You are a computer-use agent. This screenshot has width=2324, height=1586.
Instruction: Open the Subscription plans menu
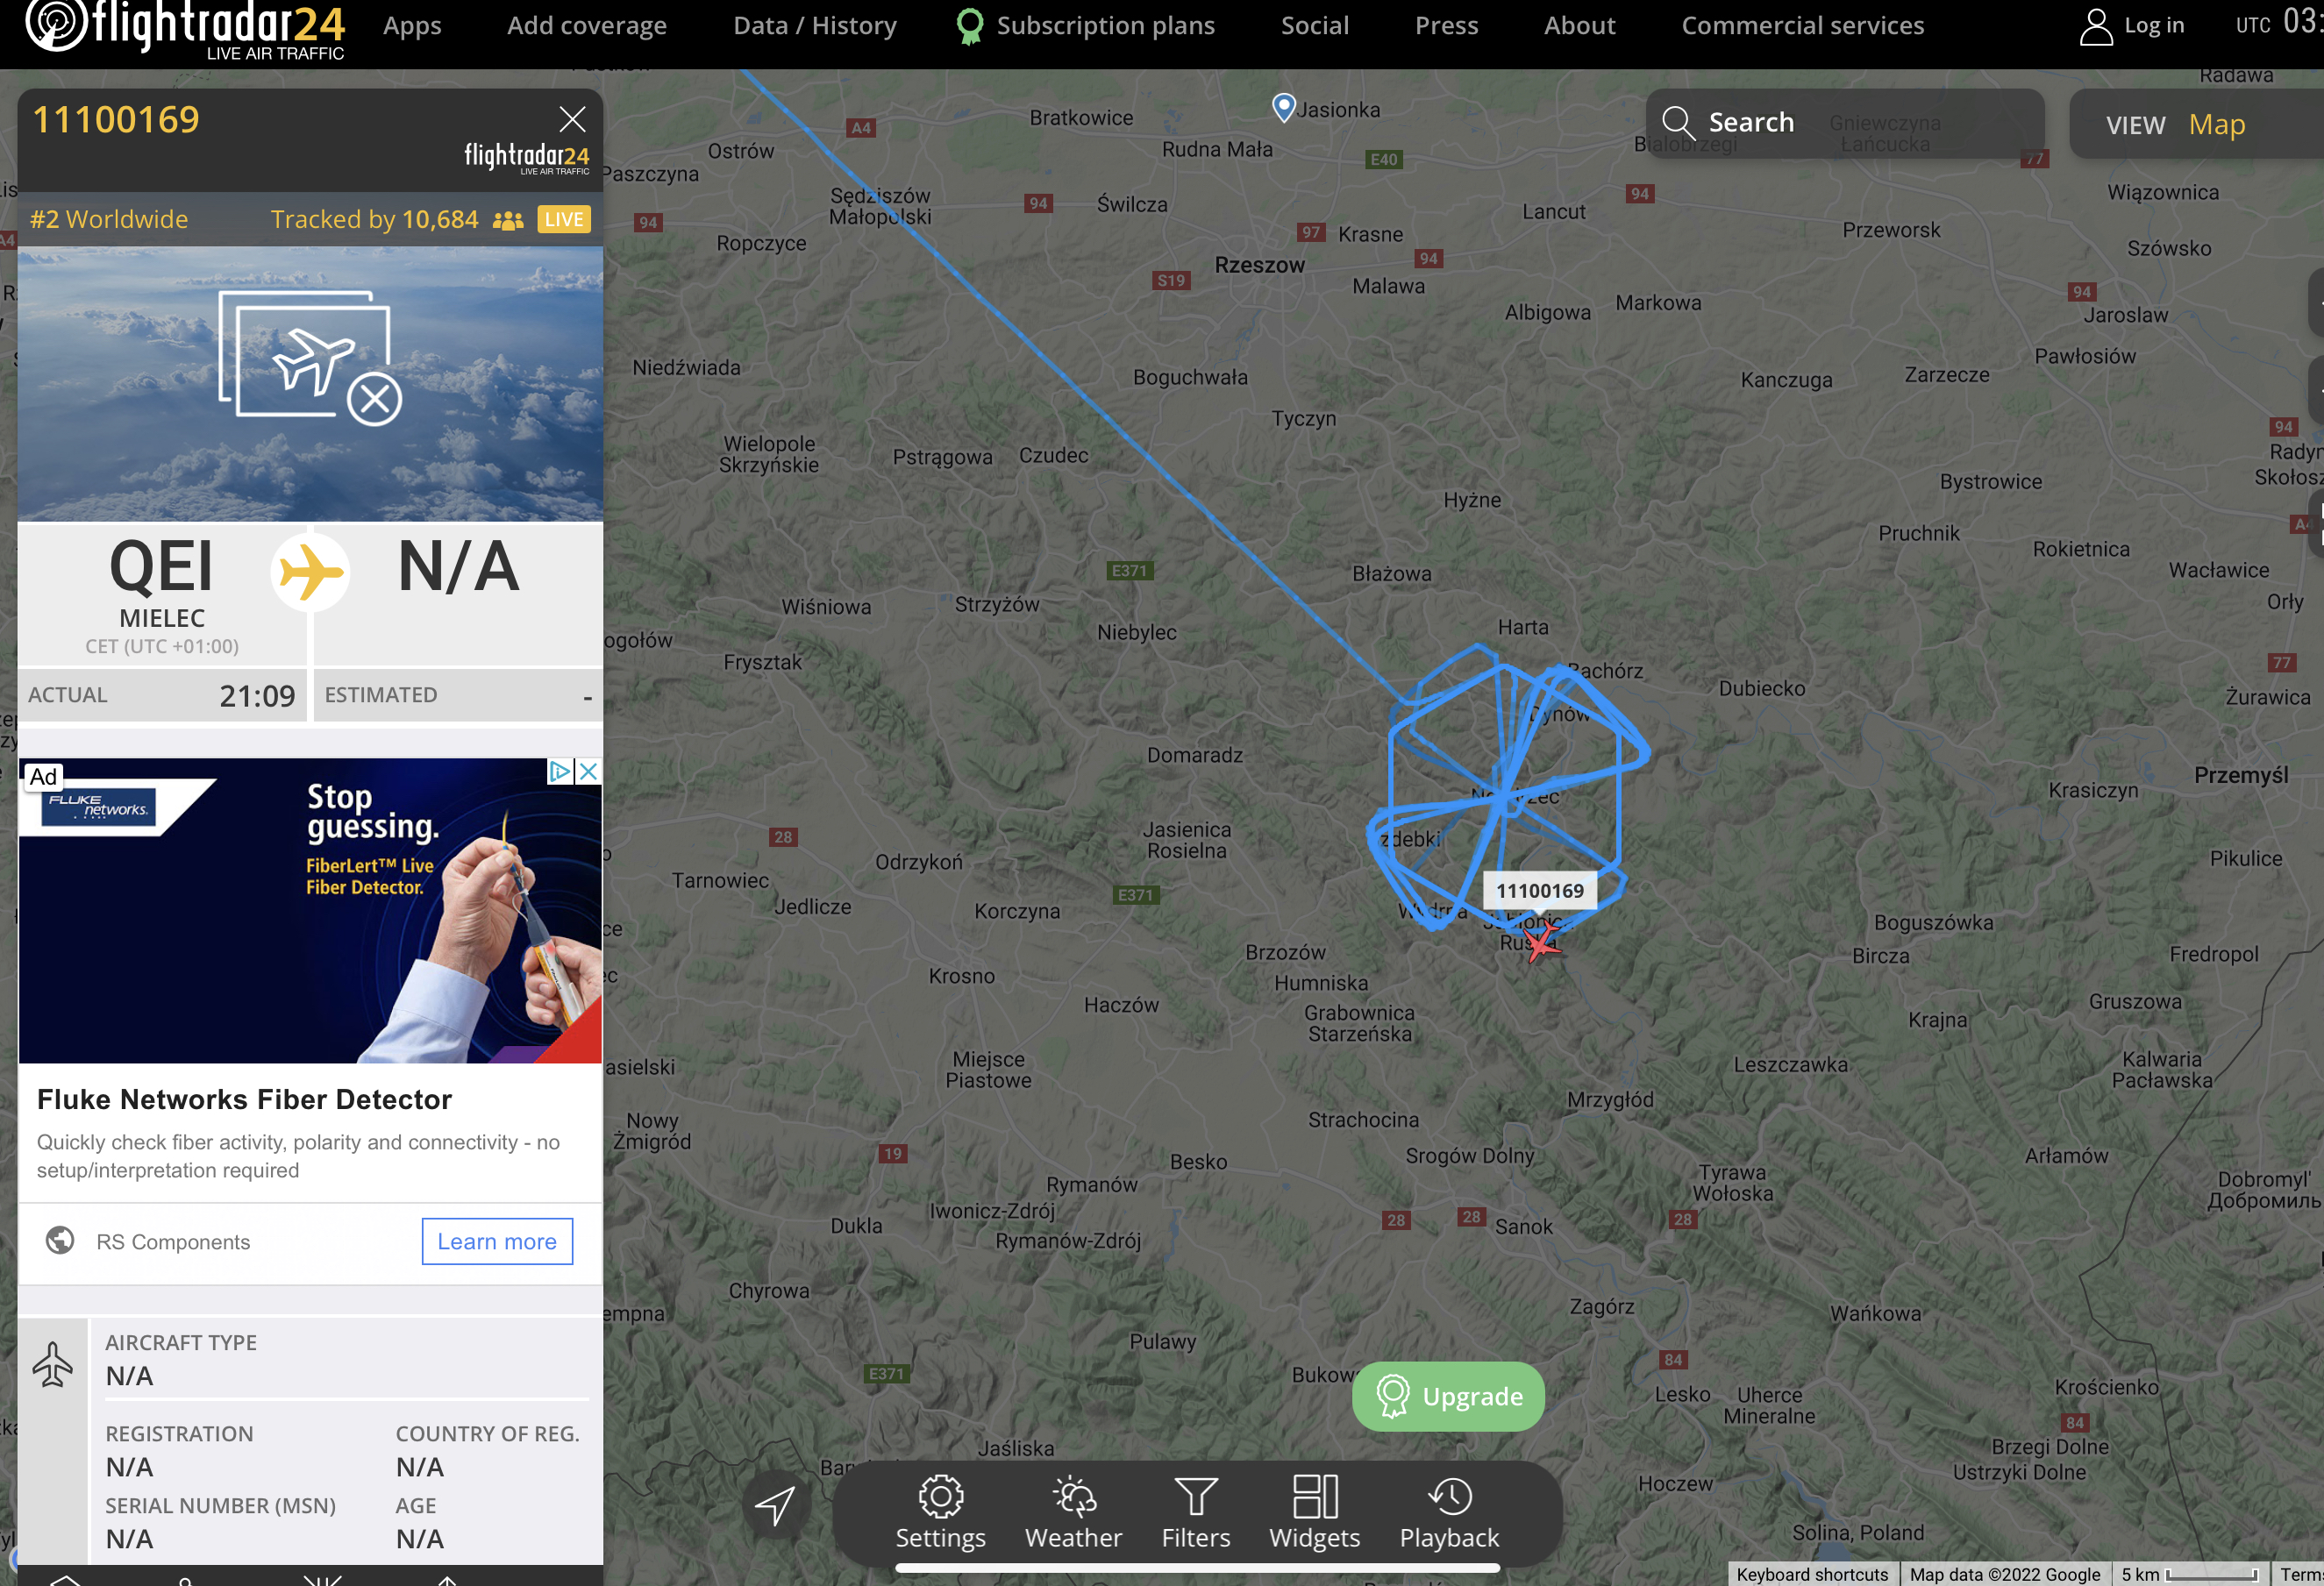(1085, 26)
